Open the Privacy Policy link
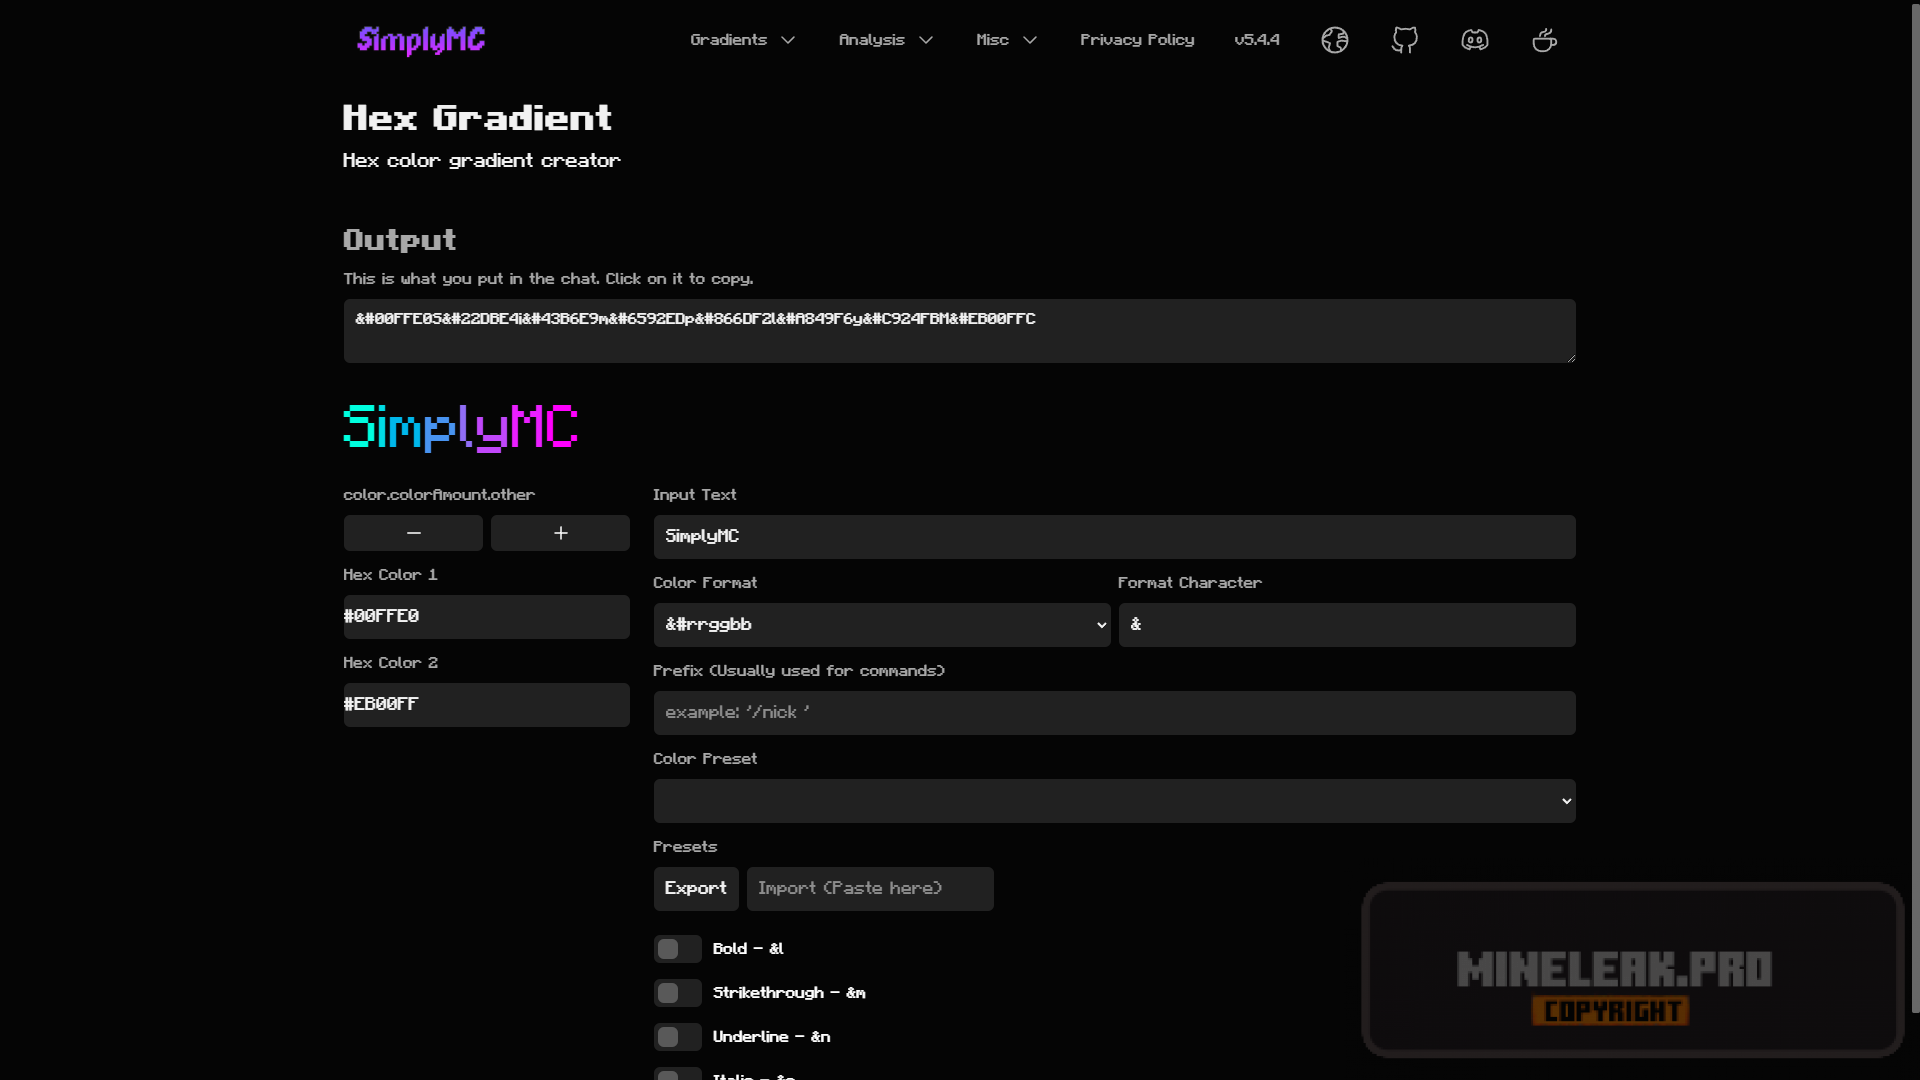Viewport: 1920px width, 1080px height. pyautogui.click(x=1137, y=40)
